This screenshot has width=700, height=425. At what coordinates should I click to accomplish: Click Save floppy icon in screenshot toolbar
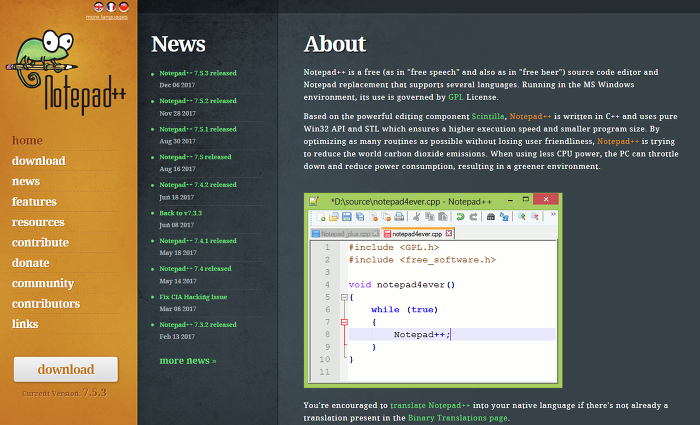click(346, 217)
